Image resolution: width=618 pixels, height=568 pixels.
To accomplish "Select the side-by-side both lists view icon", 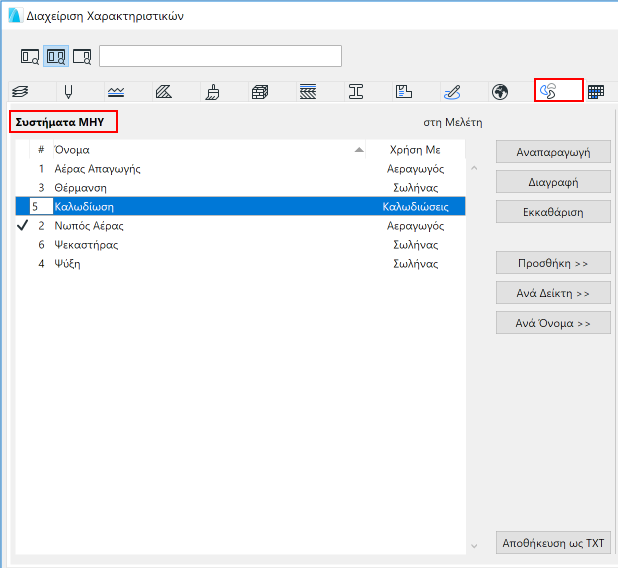I will coord(56,56).
